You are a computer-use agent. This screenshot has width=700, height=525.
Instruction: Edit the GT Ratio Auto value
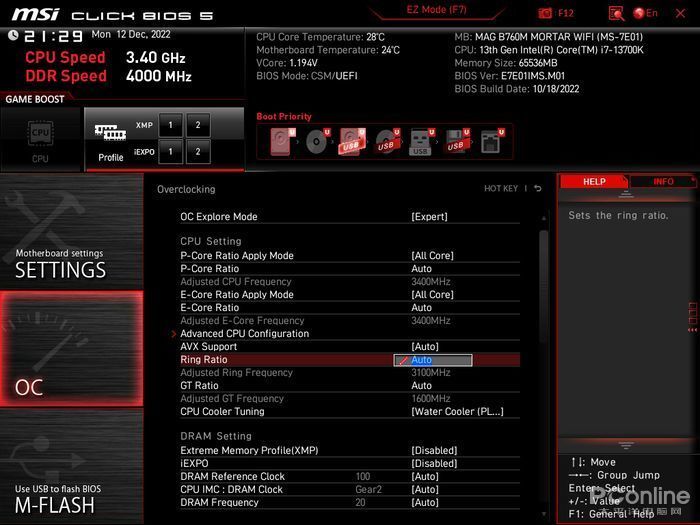pos(421,385)
